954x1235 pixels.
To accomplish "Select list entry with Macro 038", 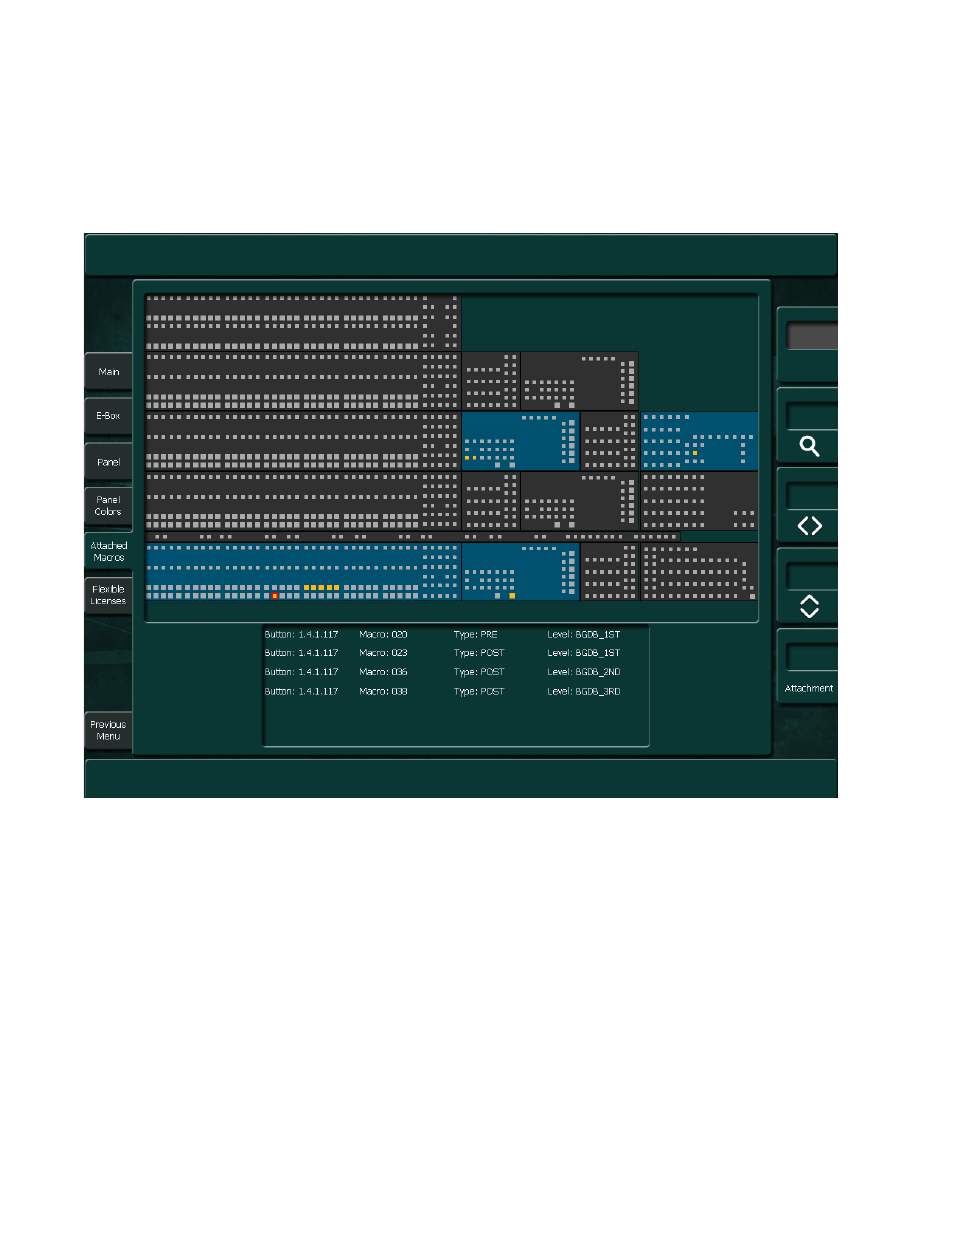I will (x=455, y=691).
